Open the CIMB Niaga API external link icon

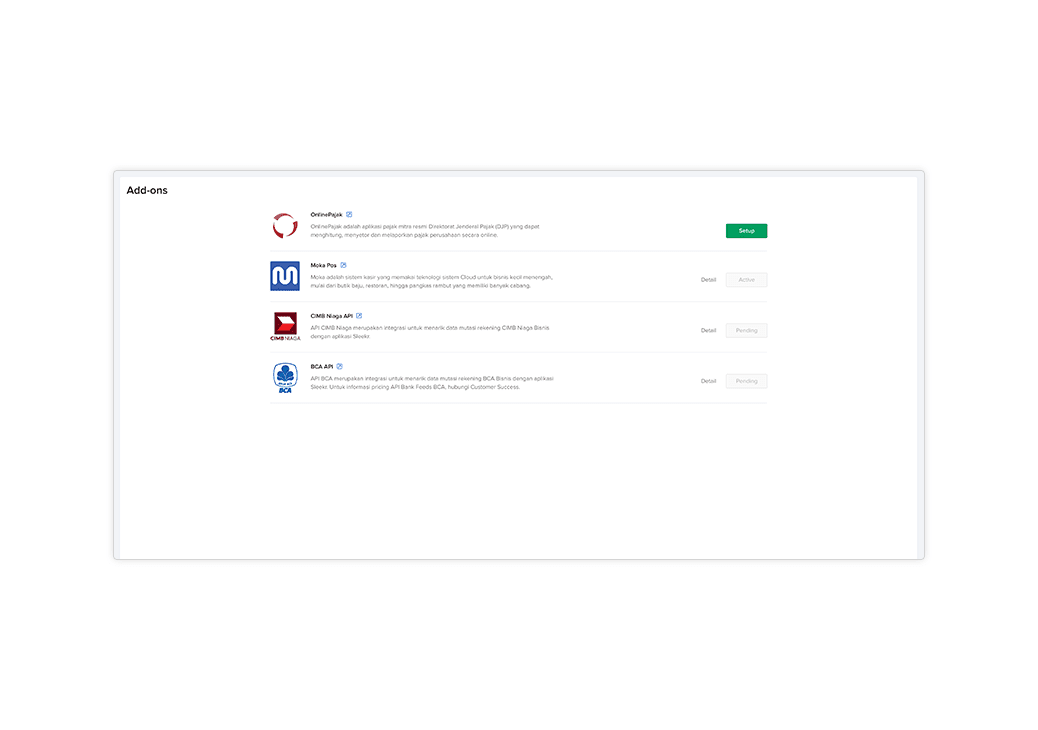359,316
